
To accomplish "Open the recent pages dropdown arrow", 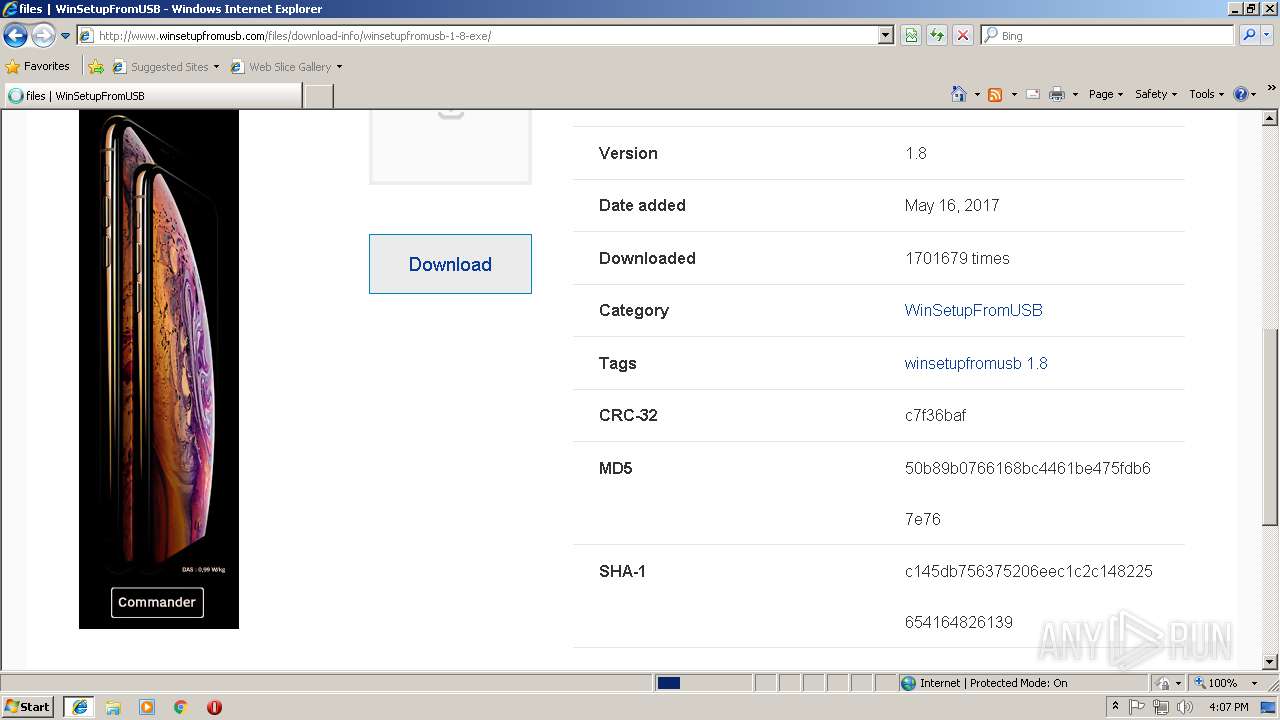I will [x=65, y=36].
